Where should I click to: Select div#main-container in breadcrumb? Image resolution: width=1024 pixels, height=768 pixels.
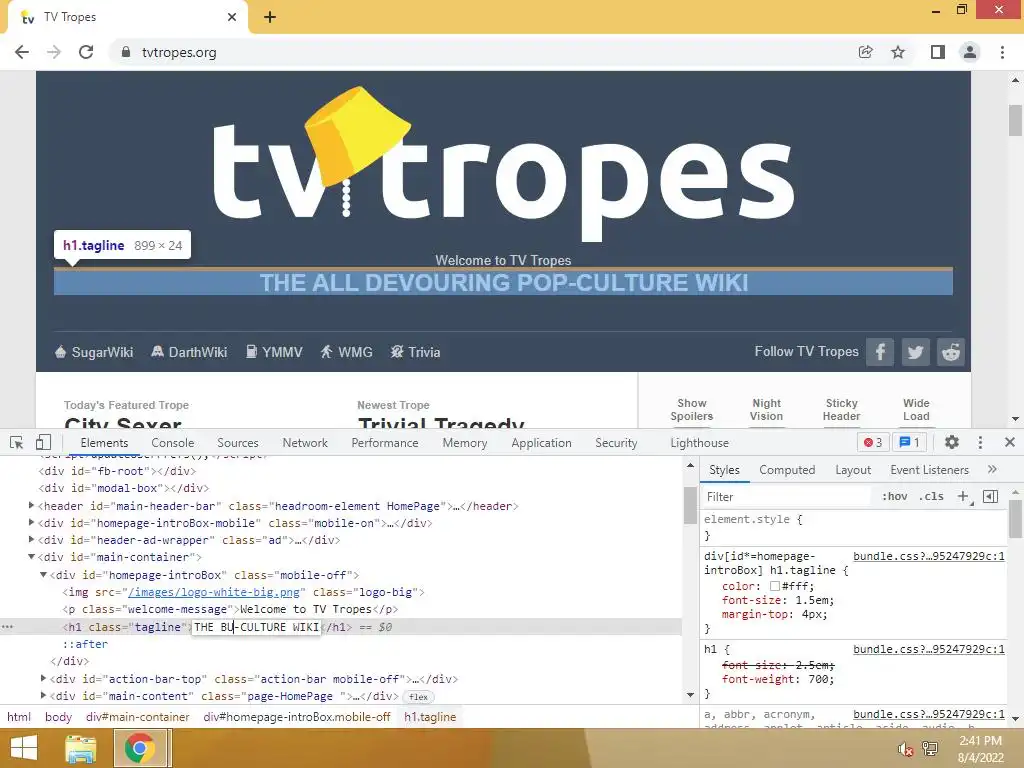pyautogui.click(x=138, y=717)
